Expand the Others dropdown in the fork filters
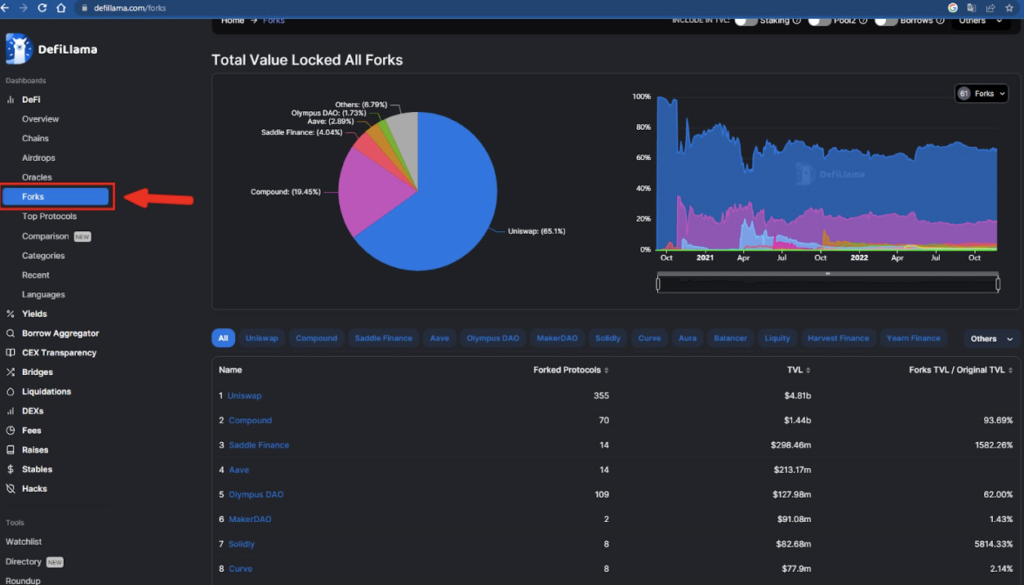This screenshot has height=585, width=1024. (991, 339)
